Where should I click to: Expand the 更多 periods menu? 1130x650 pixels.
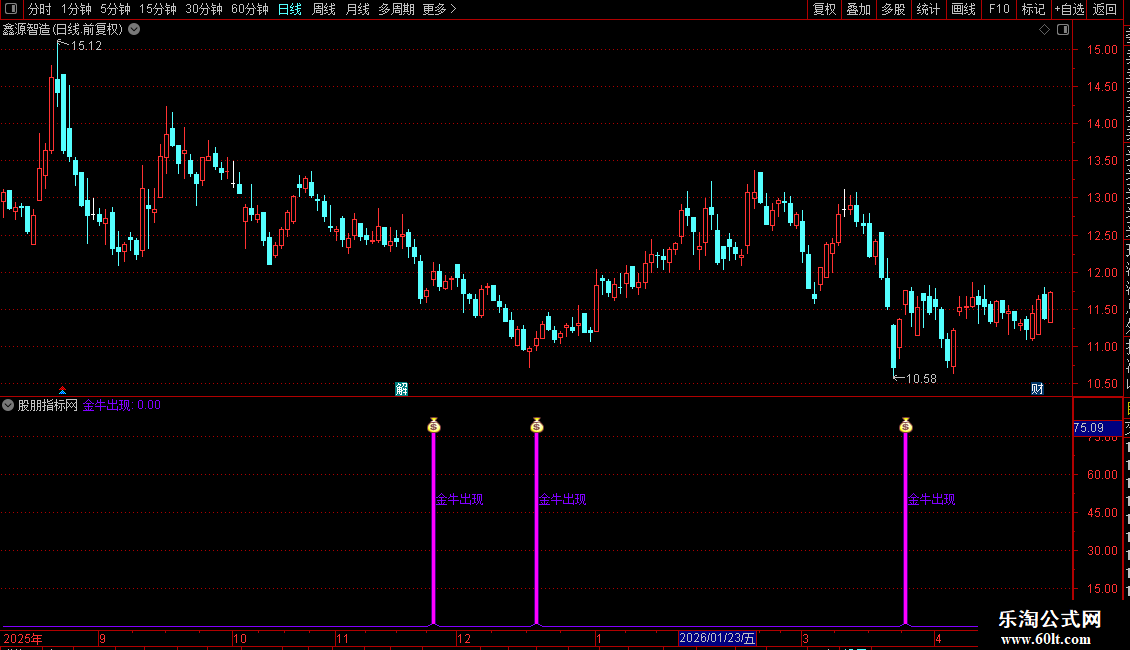click(440, 9)
